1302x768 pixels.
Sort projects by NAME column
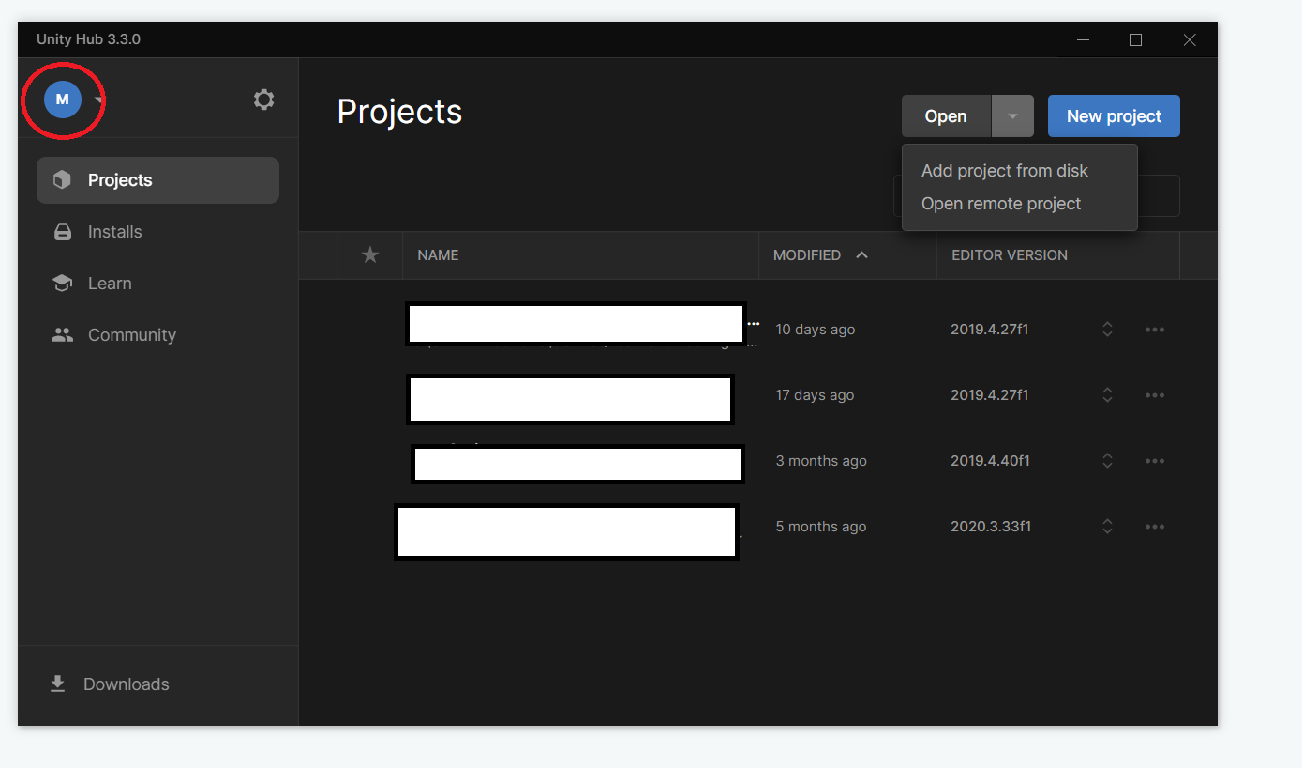tap(438, 255)
